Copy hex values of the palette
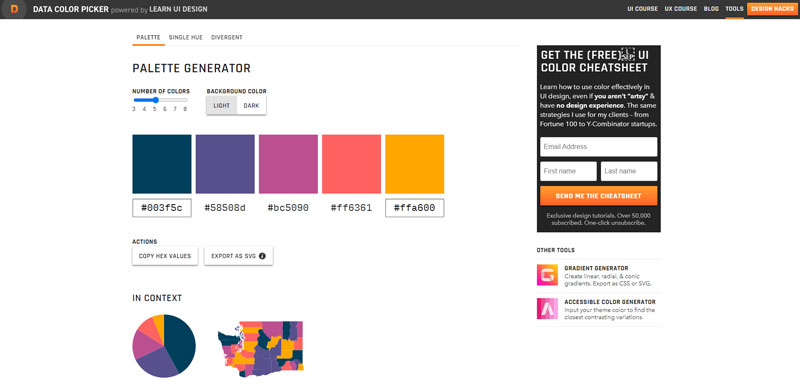 [x=165, y=256]
